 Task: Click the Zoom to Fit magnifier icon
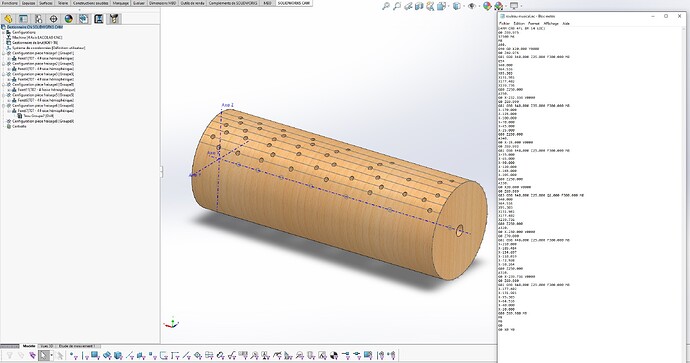pos(386,6)
